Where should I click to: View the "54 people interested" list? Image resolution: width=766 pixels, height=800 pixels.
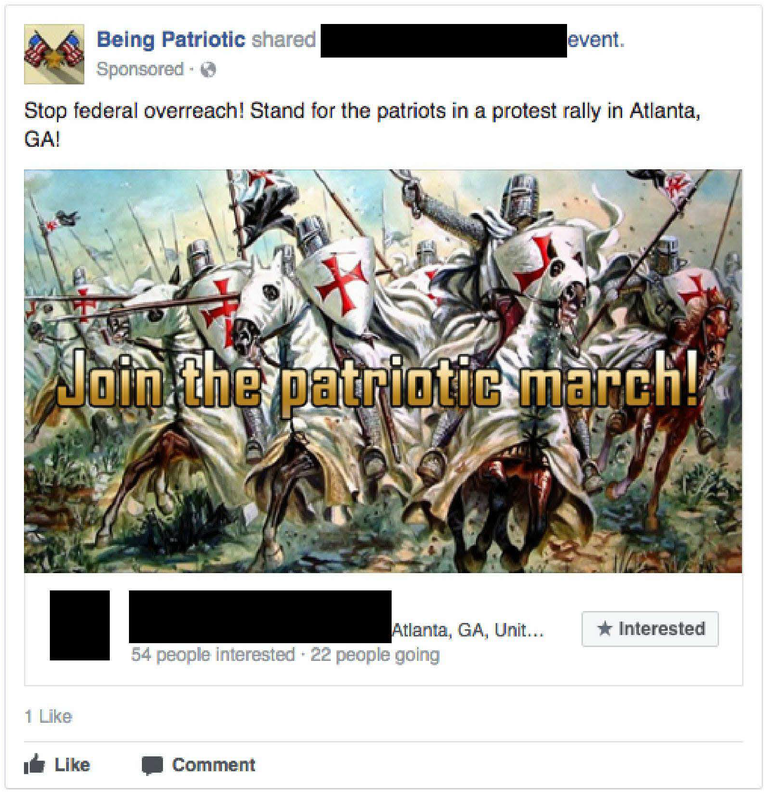tap(213, 655)
